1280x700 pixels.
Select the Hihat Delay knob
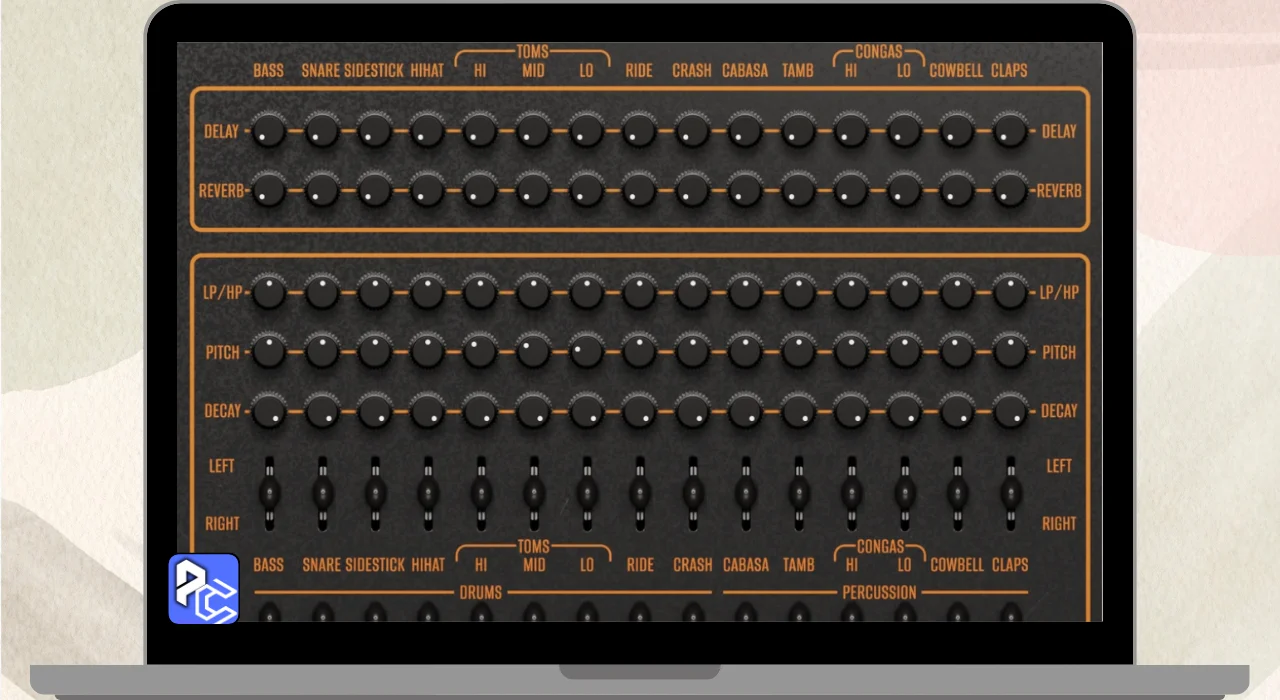[428, 131]
